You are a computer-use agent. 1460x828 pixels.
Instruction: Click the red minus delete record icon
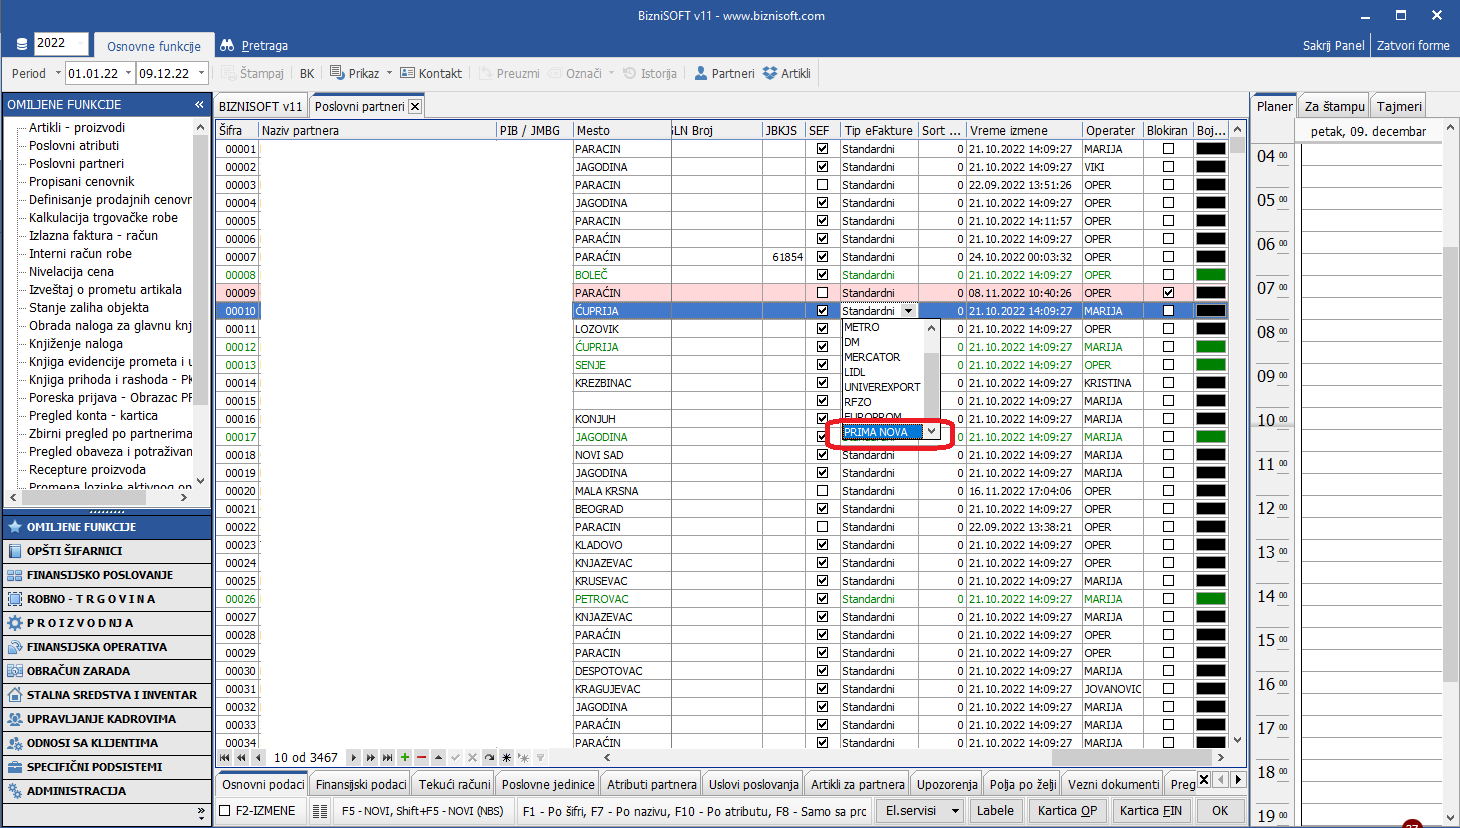point(421,758)
